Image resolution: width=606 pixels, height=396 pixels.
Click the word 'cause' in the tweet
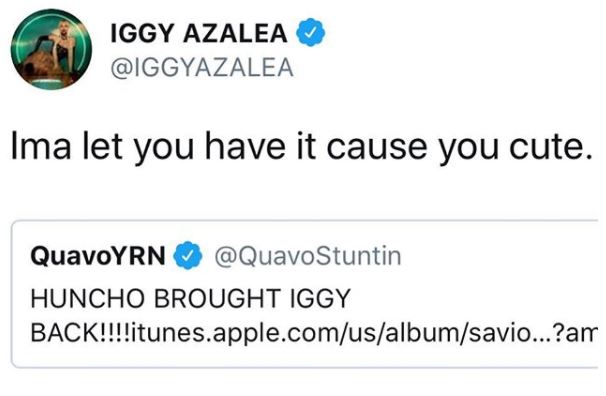(378, 147)
